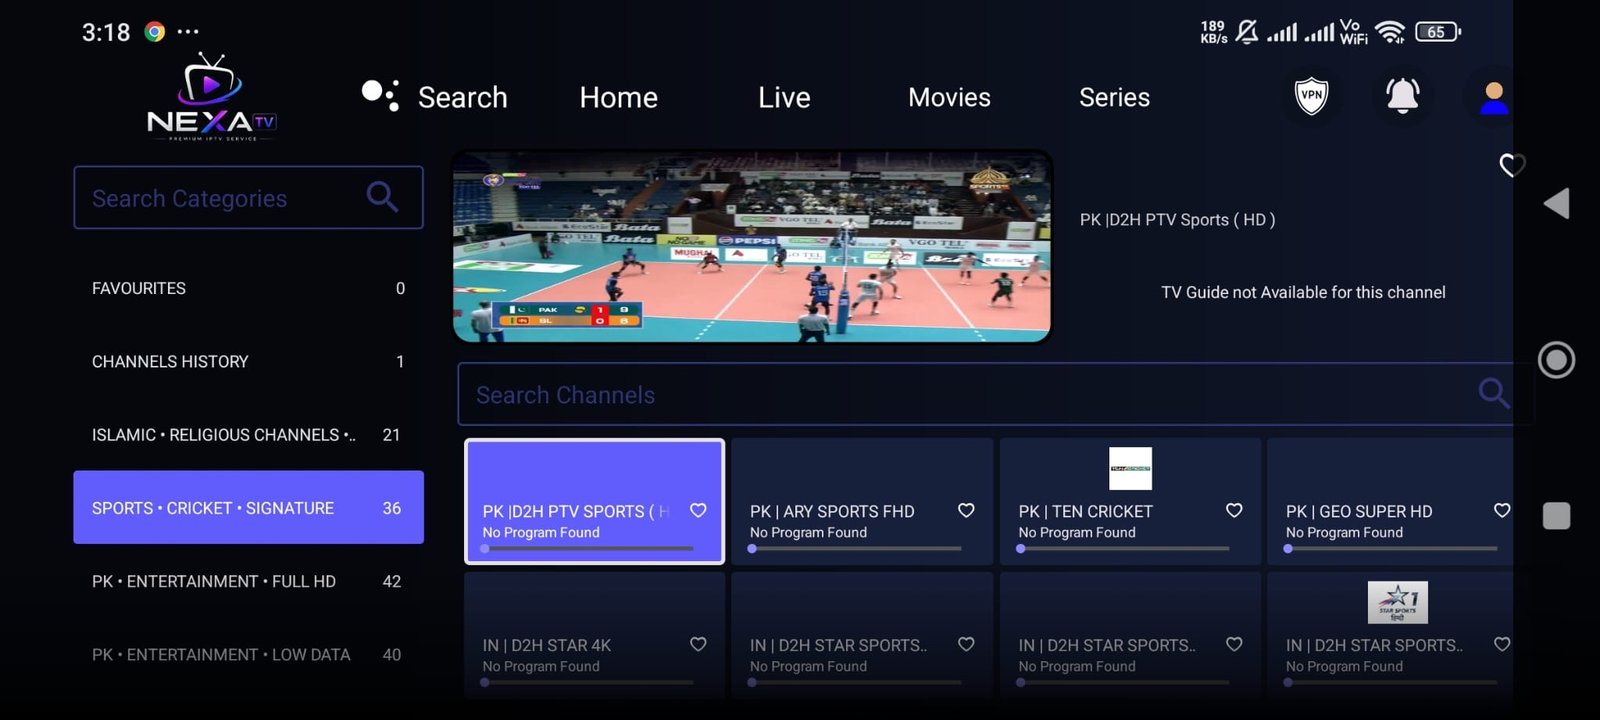
Task: Toggle favourite heart on second-row second STAR SPORTS card
Action: (966, 644)
